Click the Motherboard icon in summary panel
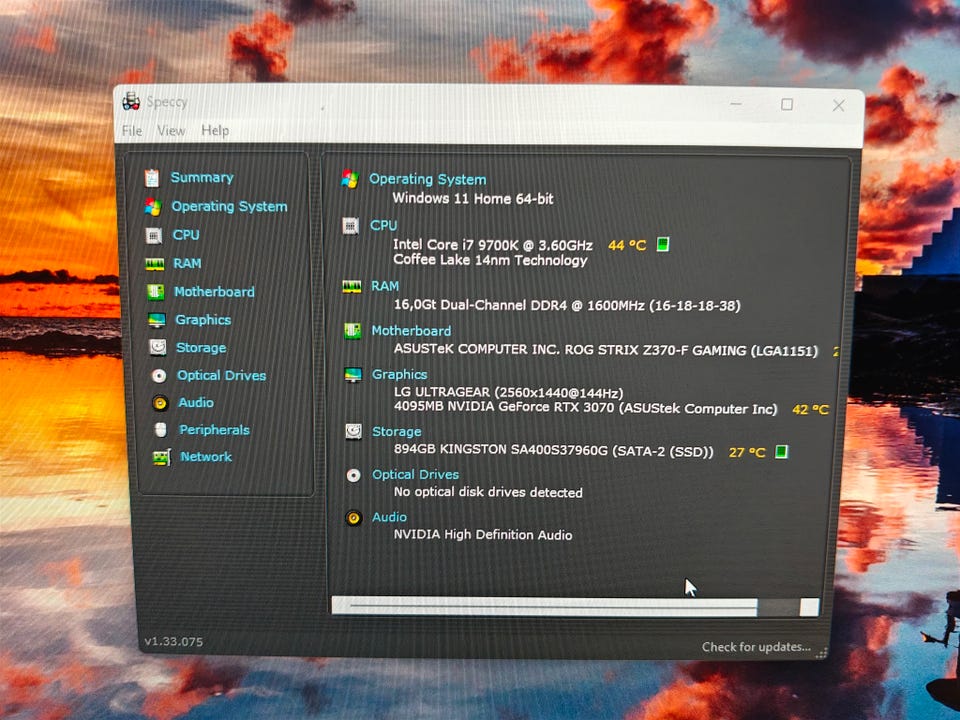Image resolution: width=960 pixels, height=720 pixels. tap(352, 331)
